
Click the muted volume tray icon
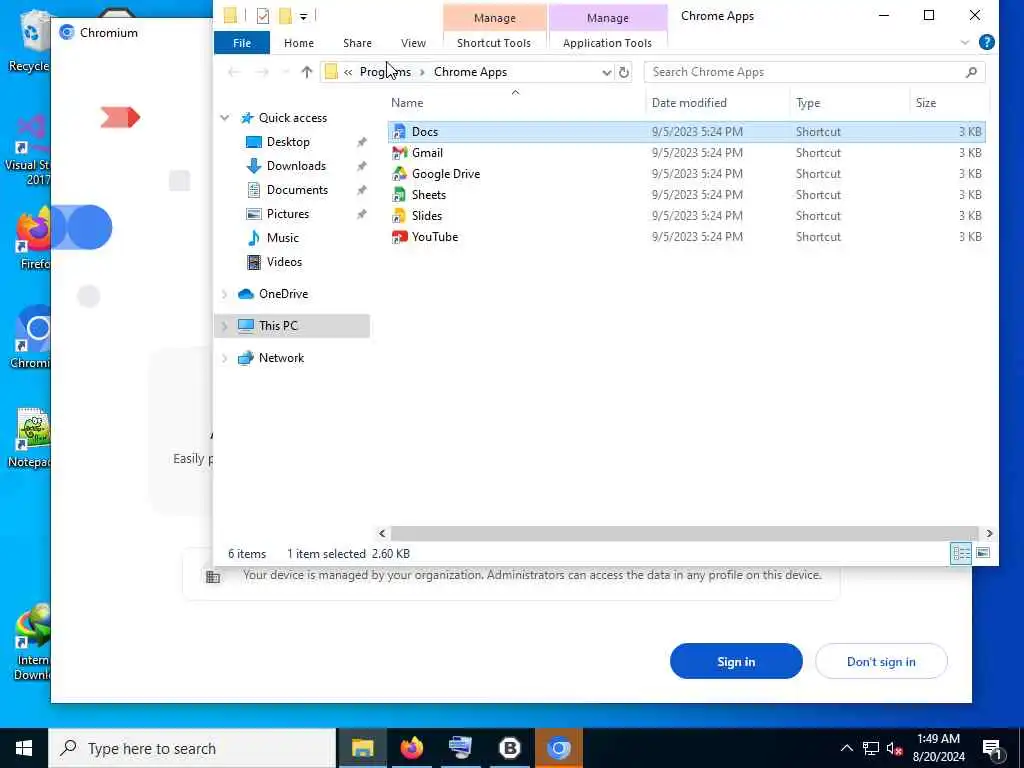[x=894, y=748]
